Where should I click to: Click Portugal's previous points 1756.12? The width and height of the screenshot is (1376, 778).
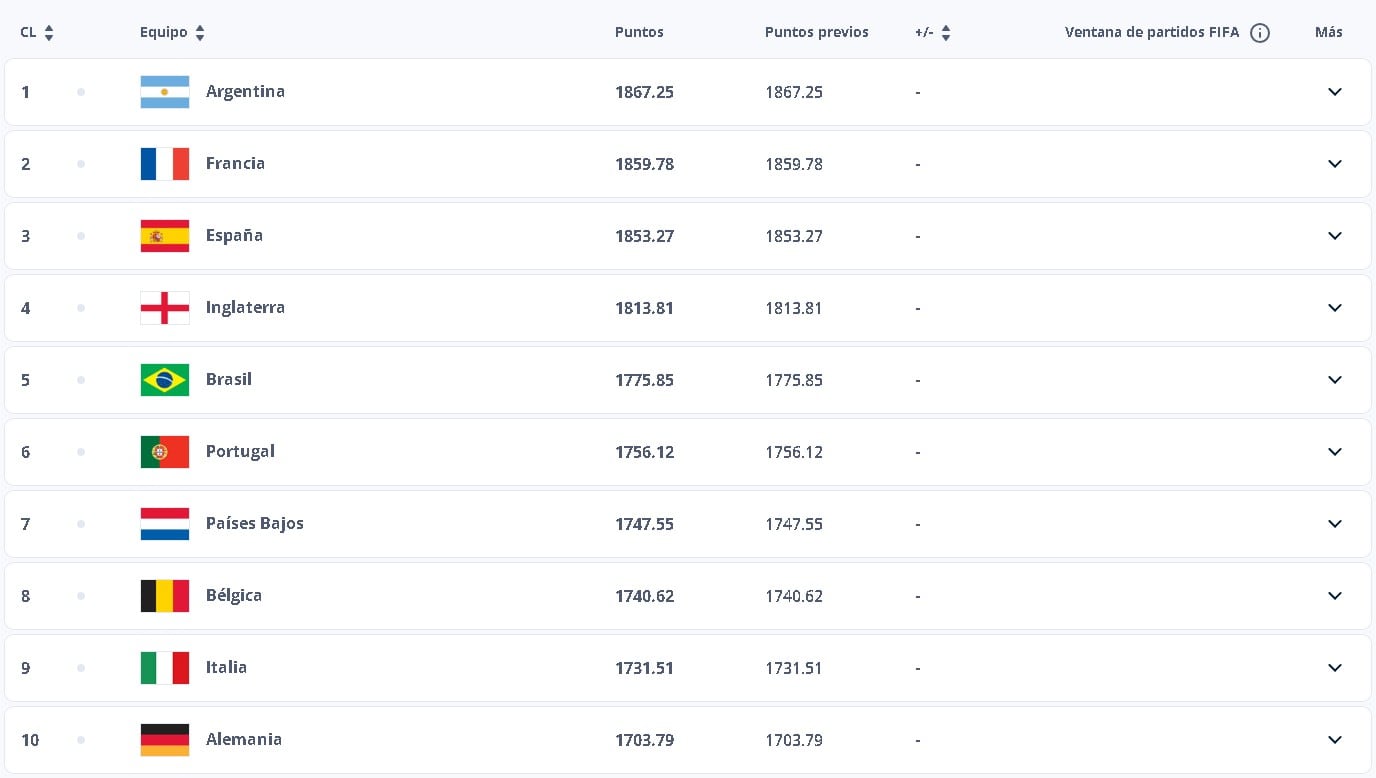794,452
